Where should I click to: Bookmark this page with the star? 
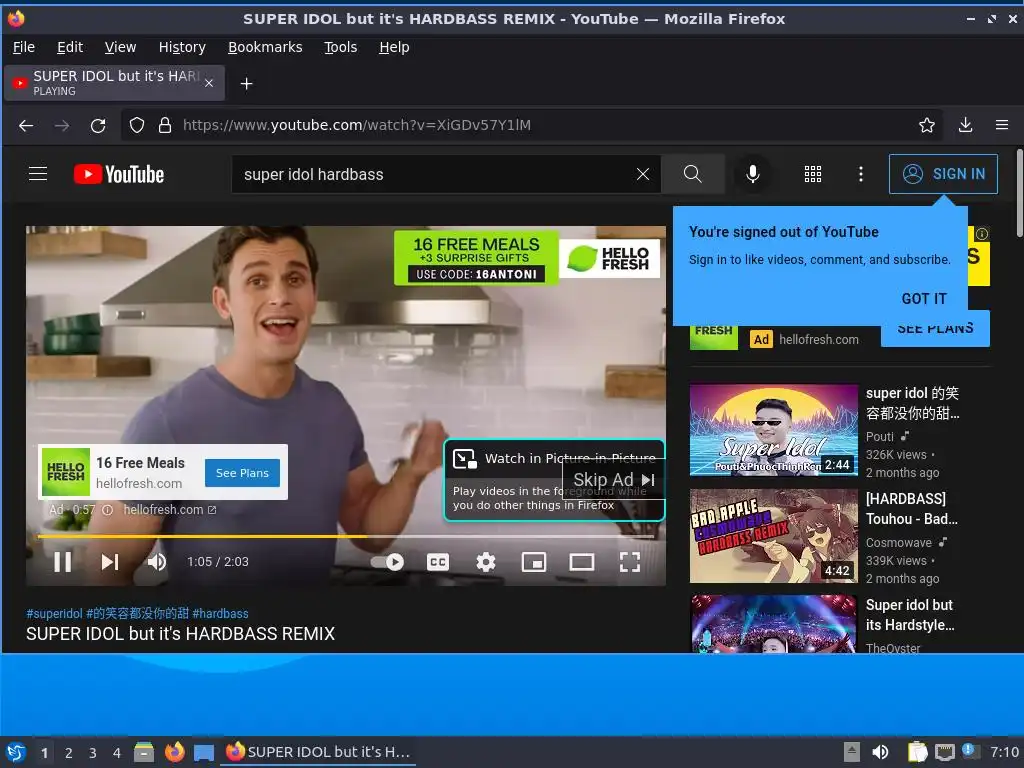927,125
